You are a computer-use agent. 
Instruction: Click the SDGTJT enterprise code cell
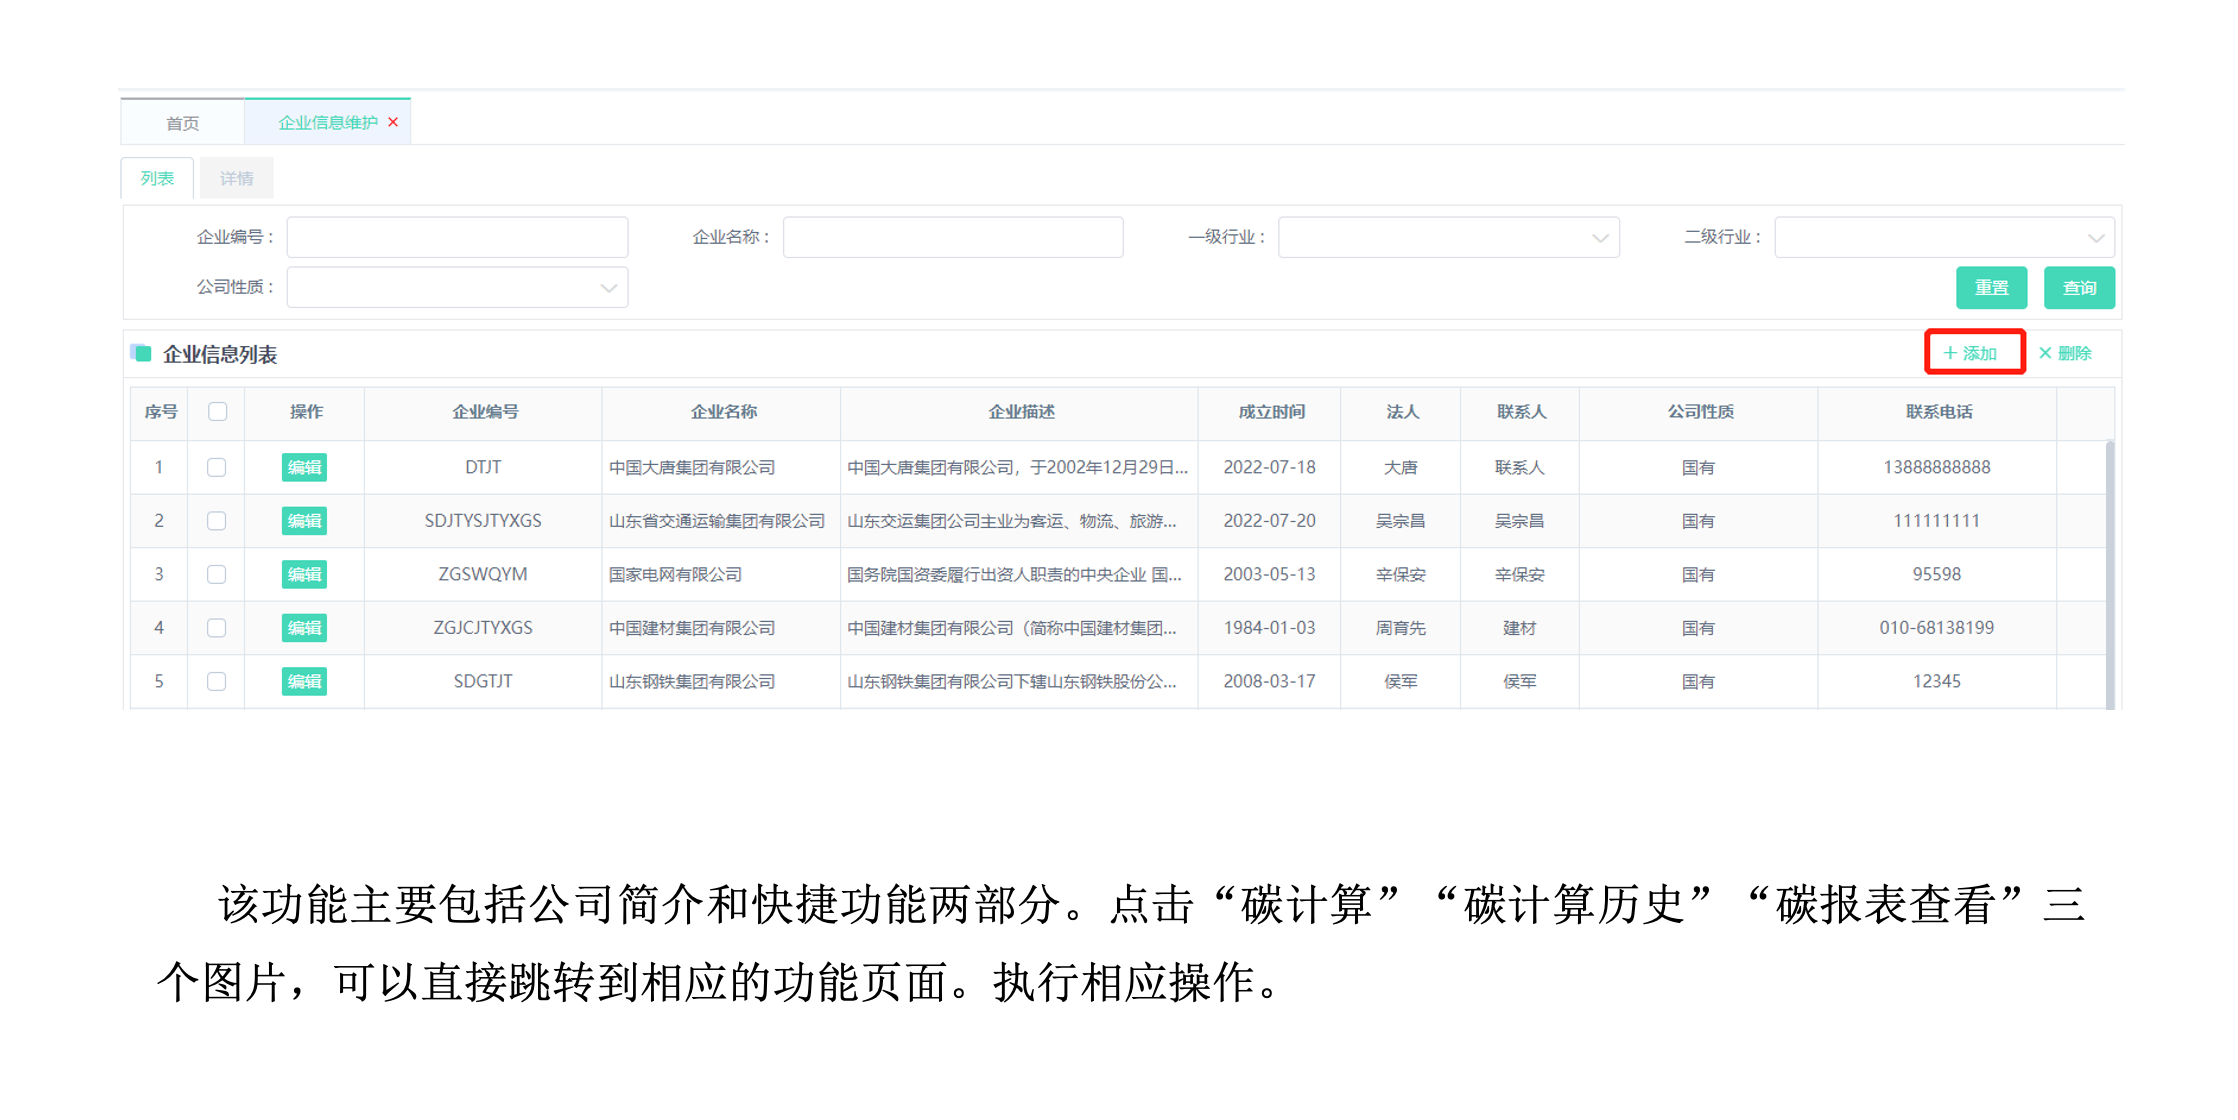coord(483,681)
